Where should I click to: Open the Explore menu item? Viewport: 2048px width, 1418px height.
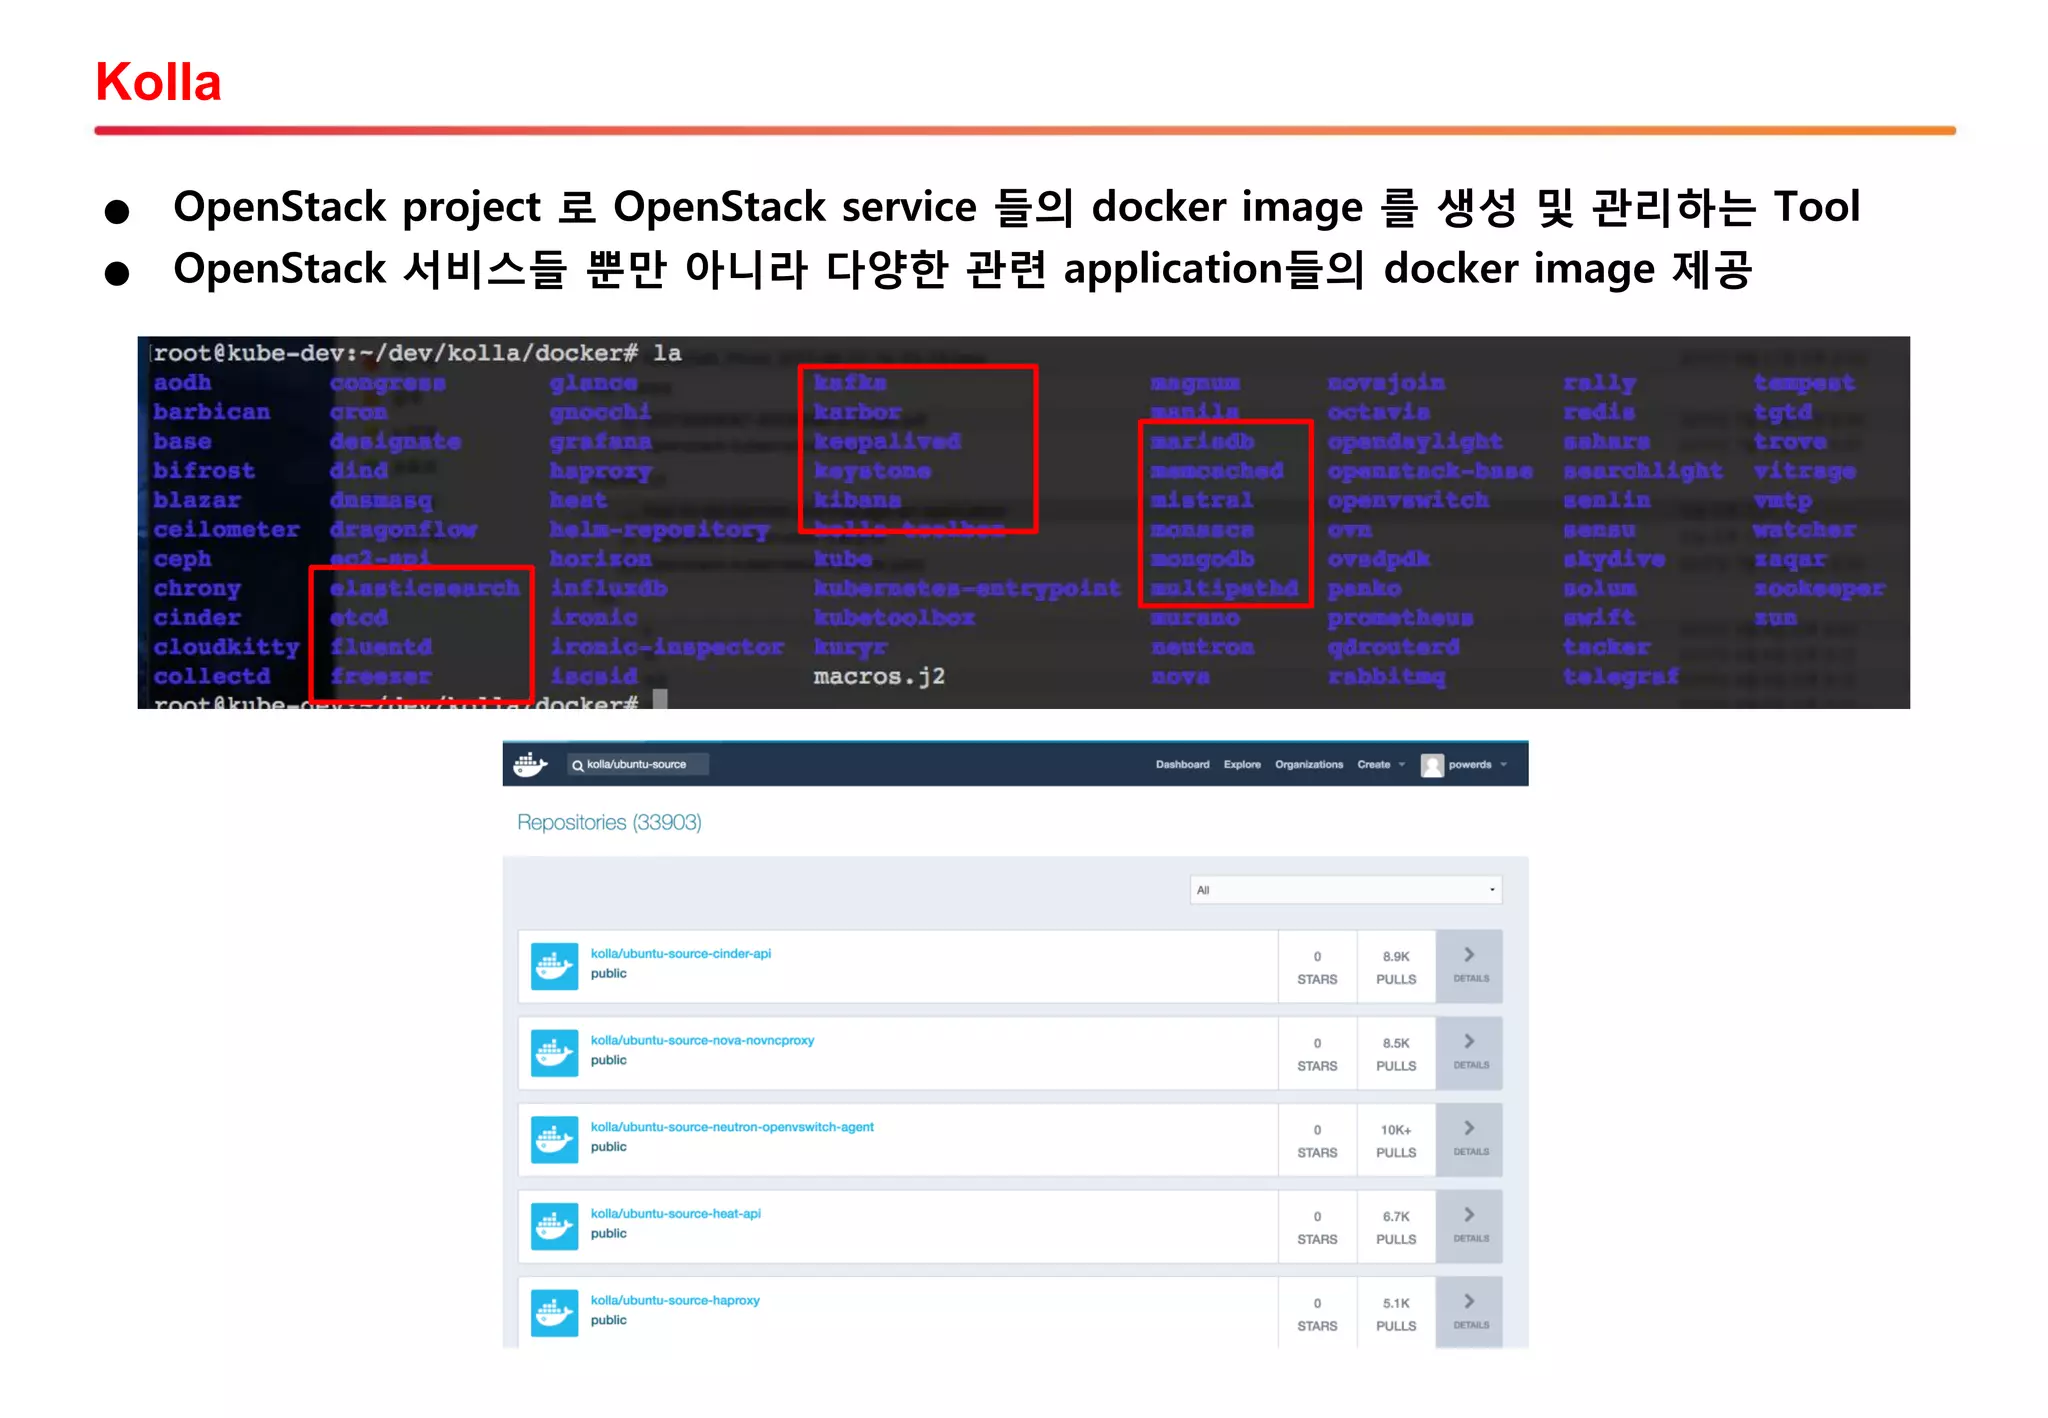coord(1242,765)
